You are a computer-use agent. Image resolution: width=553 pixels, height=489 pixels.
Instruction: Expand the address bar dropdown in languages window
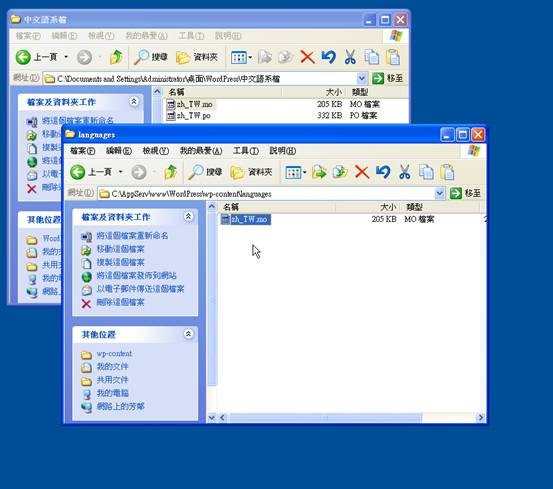[439, 193]
